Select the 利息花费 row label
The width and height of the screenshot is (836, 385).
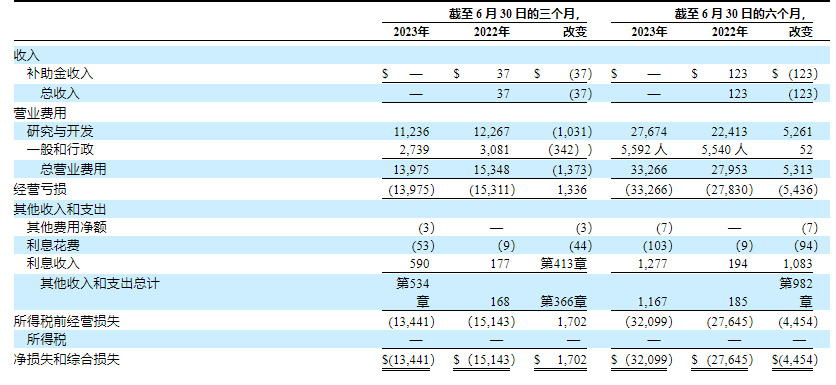coord(53,245)
